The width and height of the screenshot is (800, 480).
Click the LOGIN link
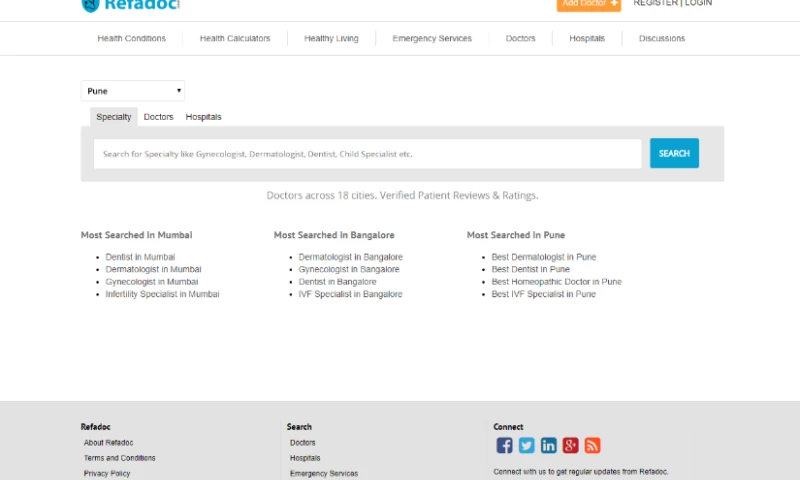(x=698, y=3)
